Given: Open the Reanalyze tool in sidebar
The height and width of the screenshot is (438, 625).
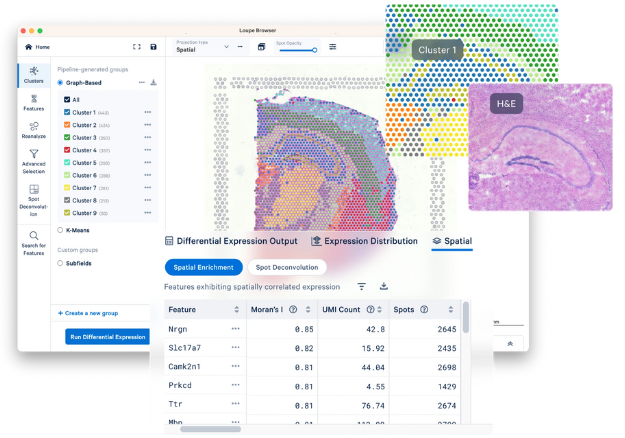Looking at the screenshot, I should 34,130.
